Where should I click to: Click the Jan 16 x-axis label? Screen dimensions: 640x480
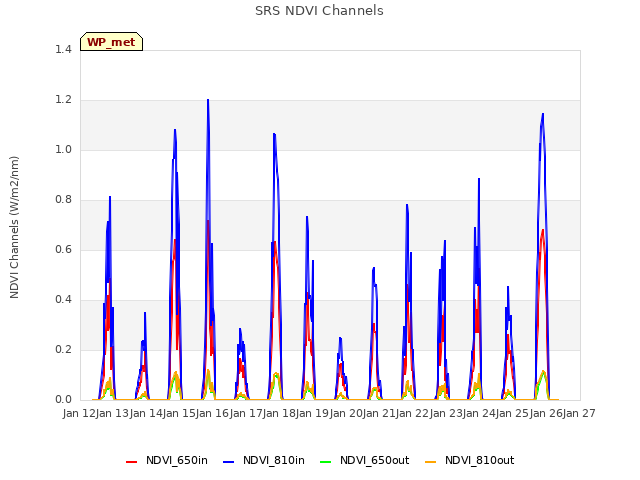click(x=212, y=413)
